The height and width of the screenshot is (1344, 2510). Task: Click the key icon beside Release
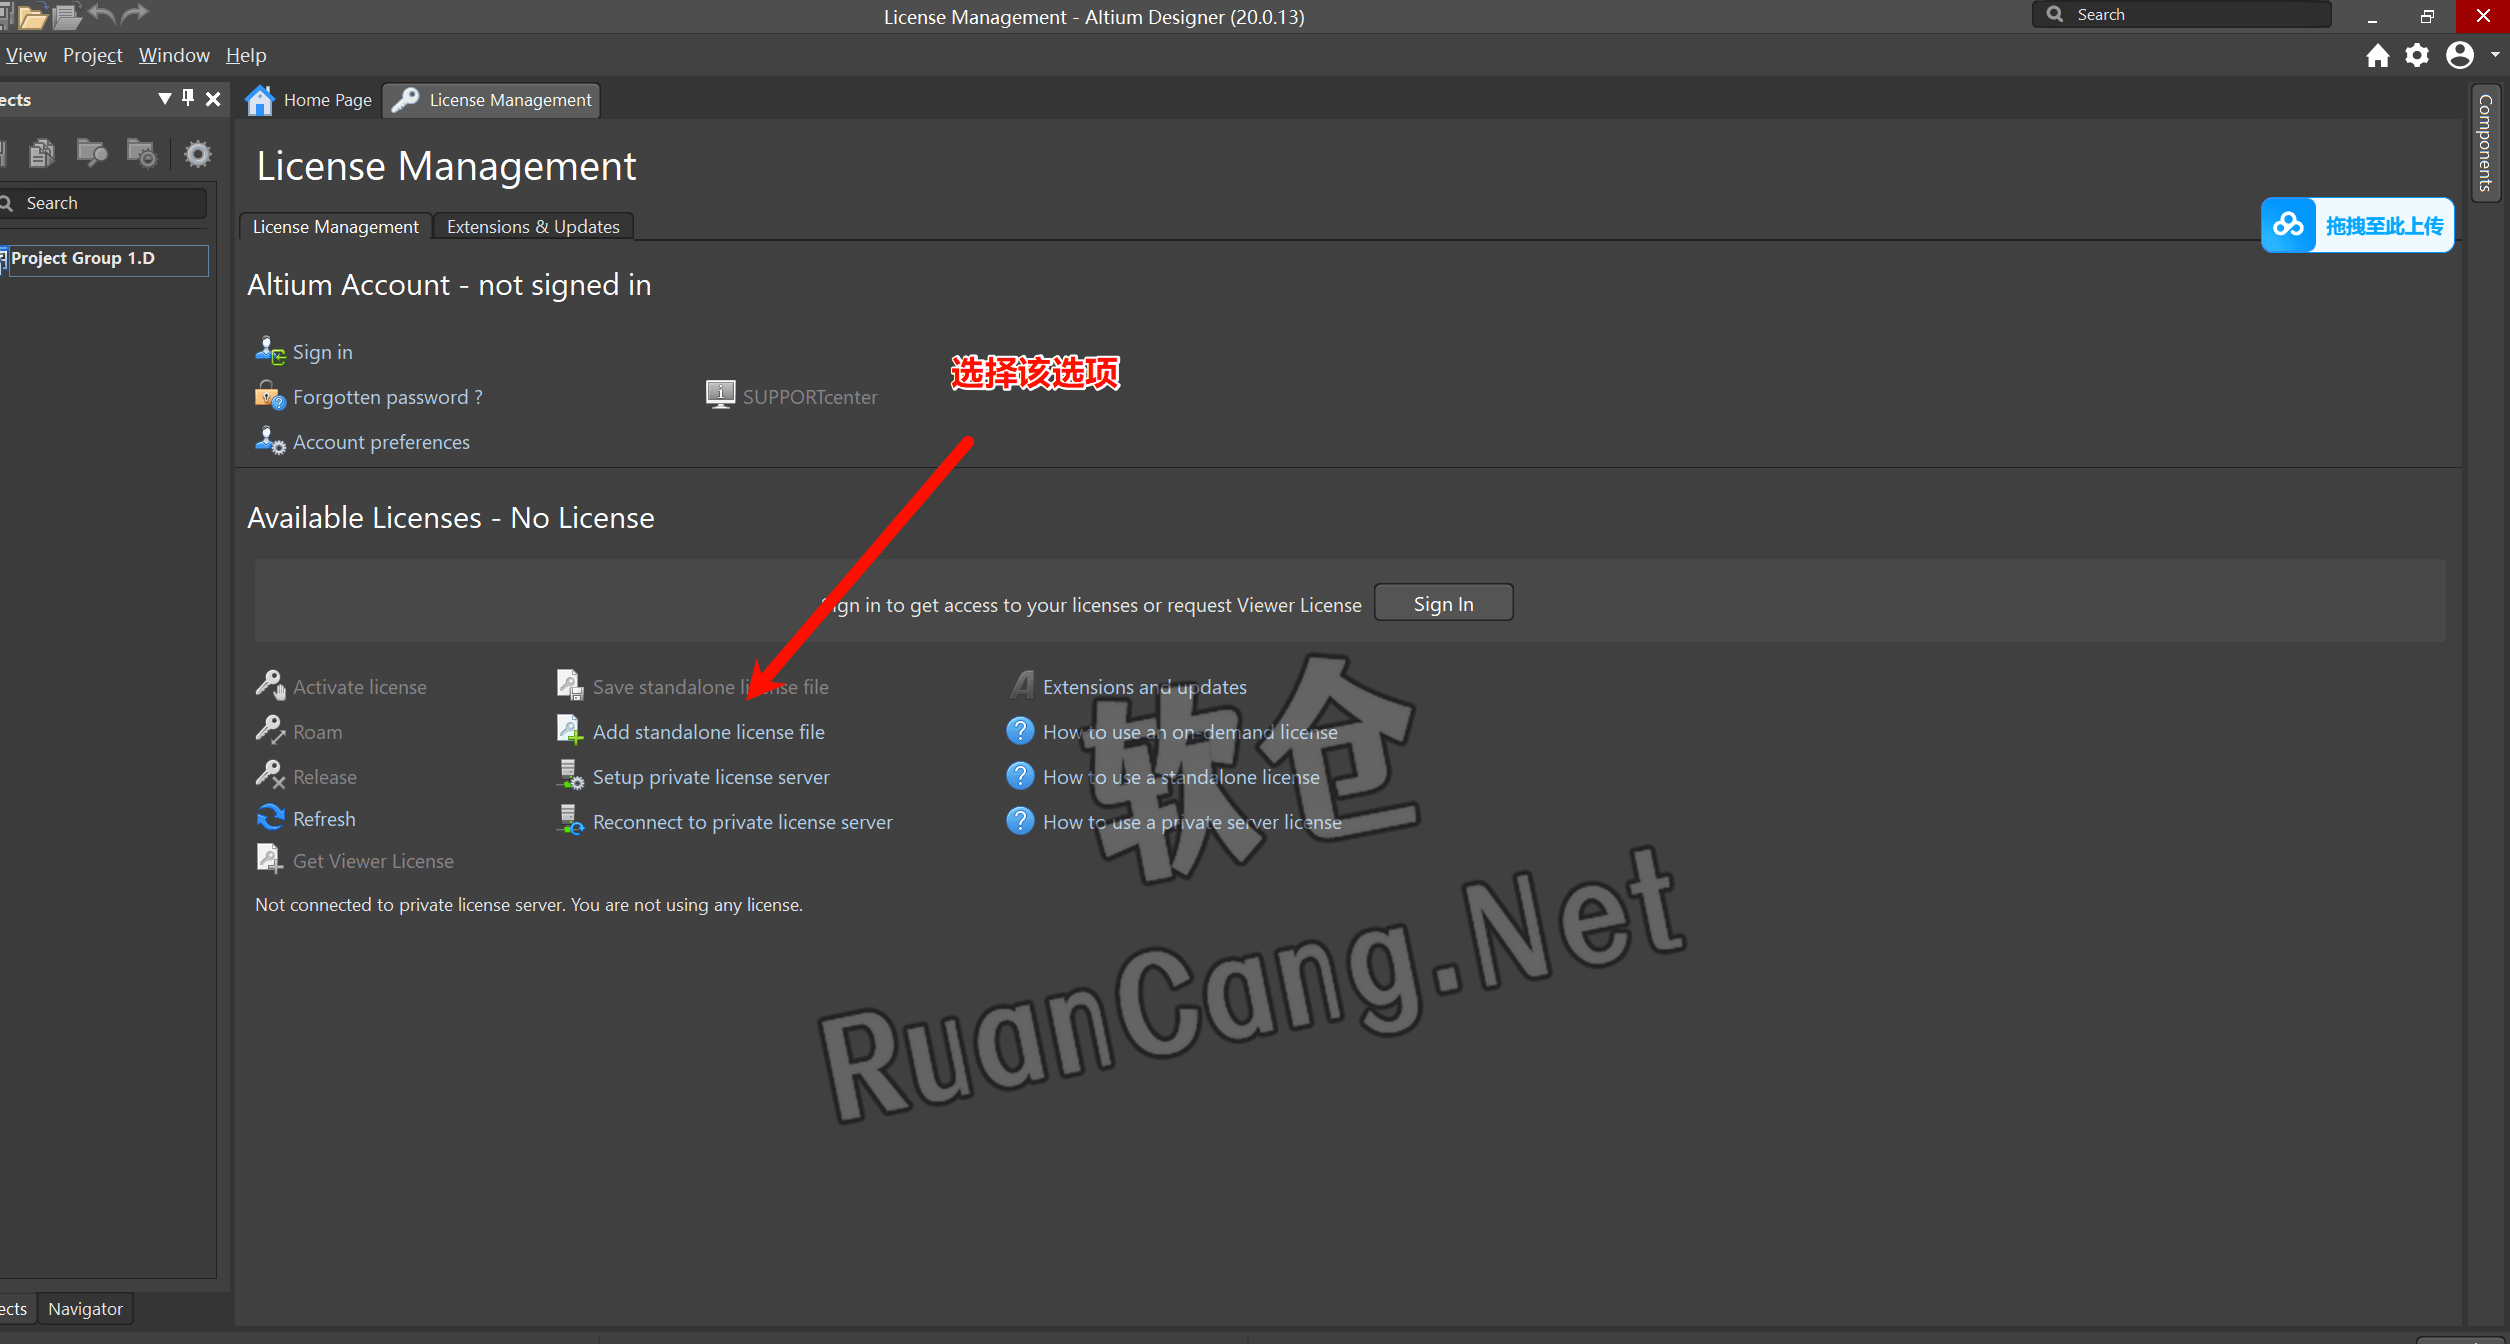coord(270,776)
